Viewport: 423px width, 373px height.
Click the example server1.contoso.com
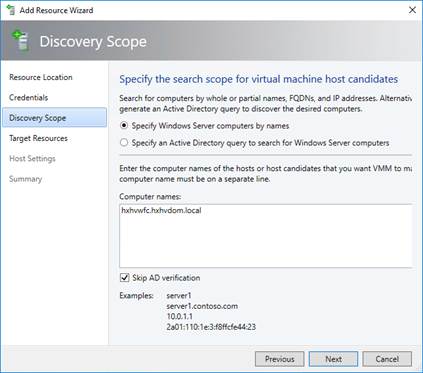click(202, 306)
